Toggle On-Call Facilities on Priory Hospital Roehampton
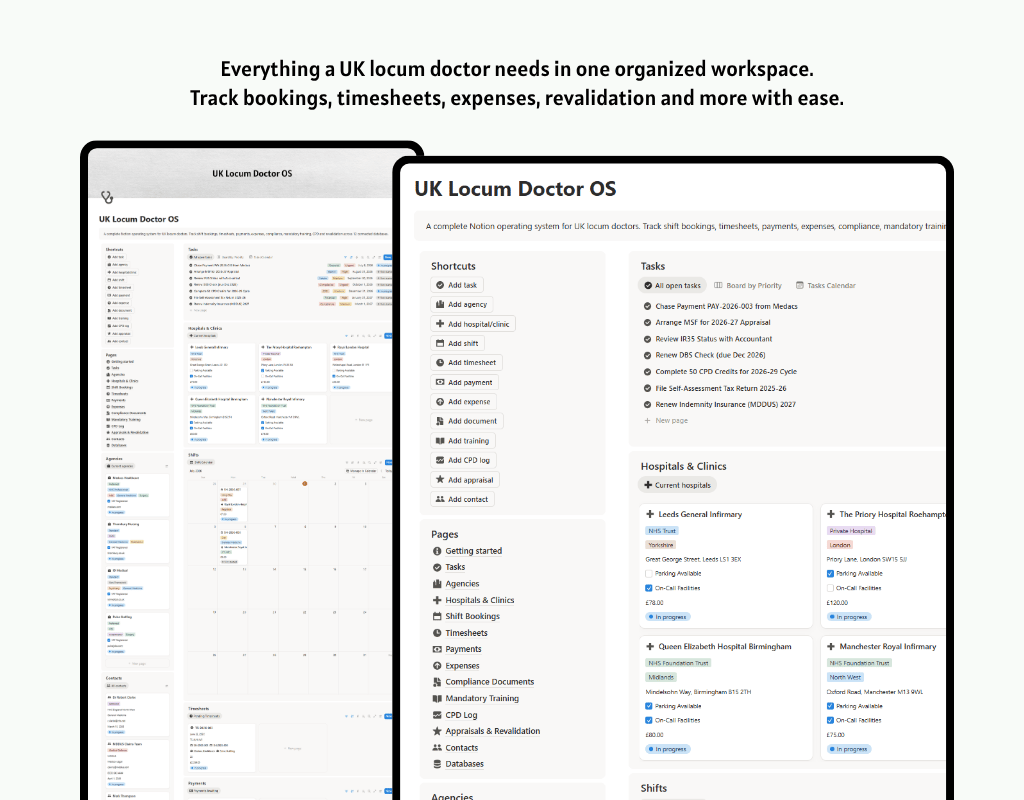Image resolution: width=1024 pixels, height=800 pixels. click(830, 588)
